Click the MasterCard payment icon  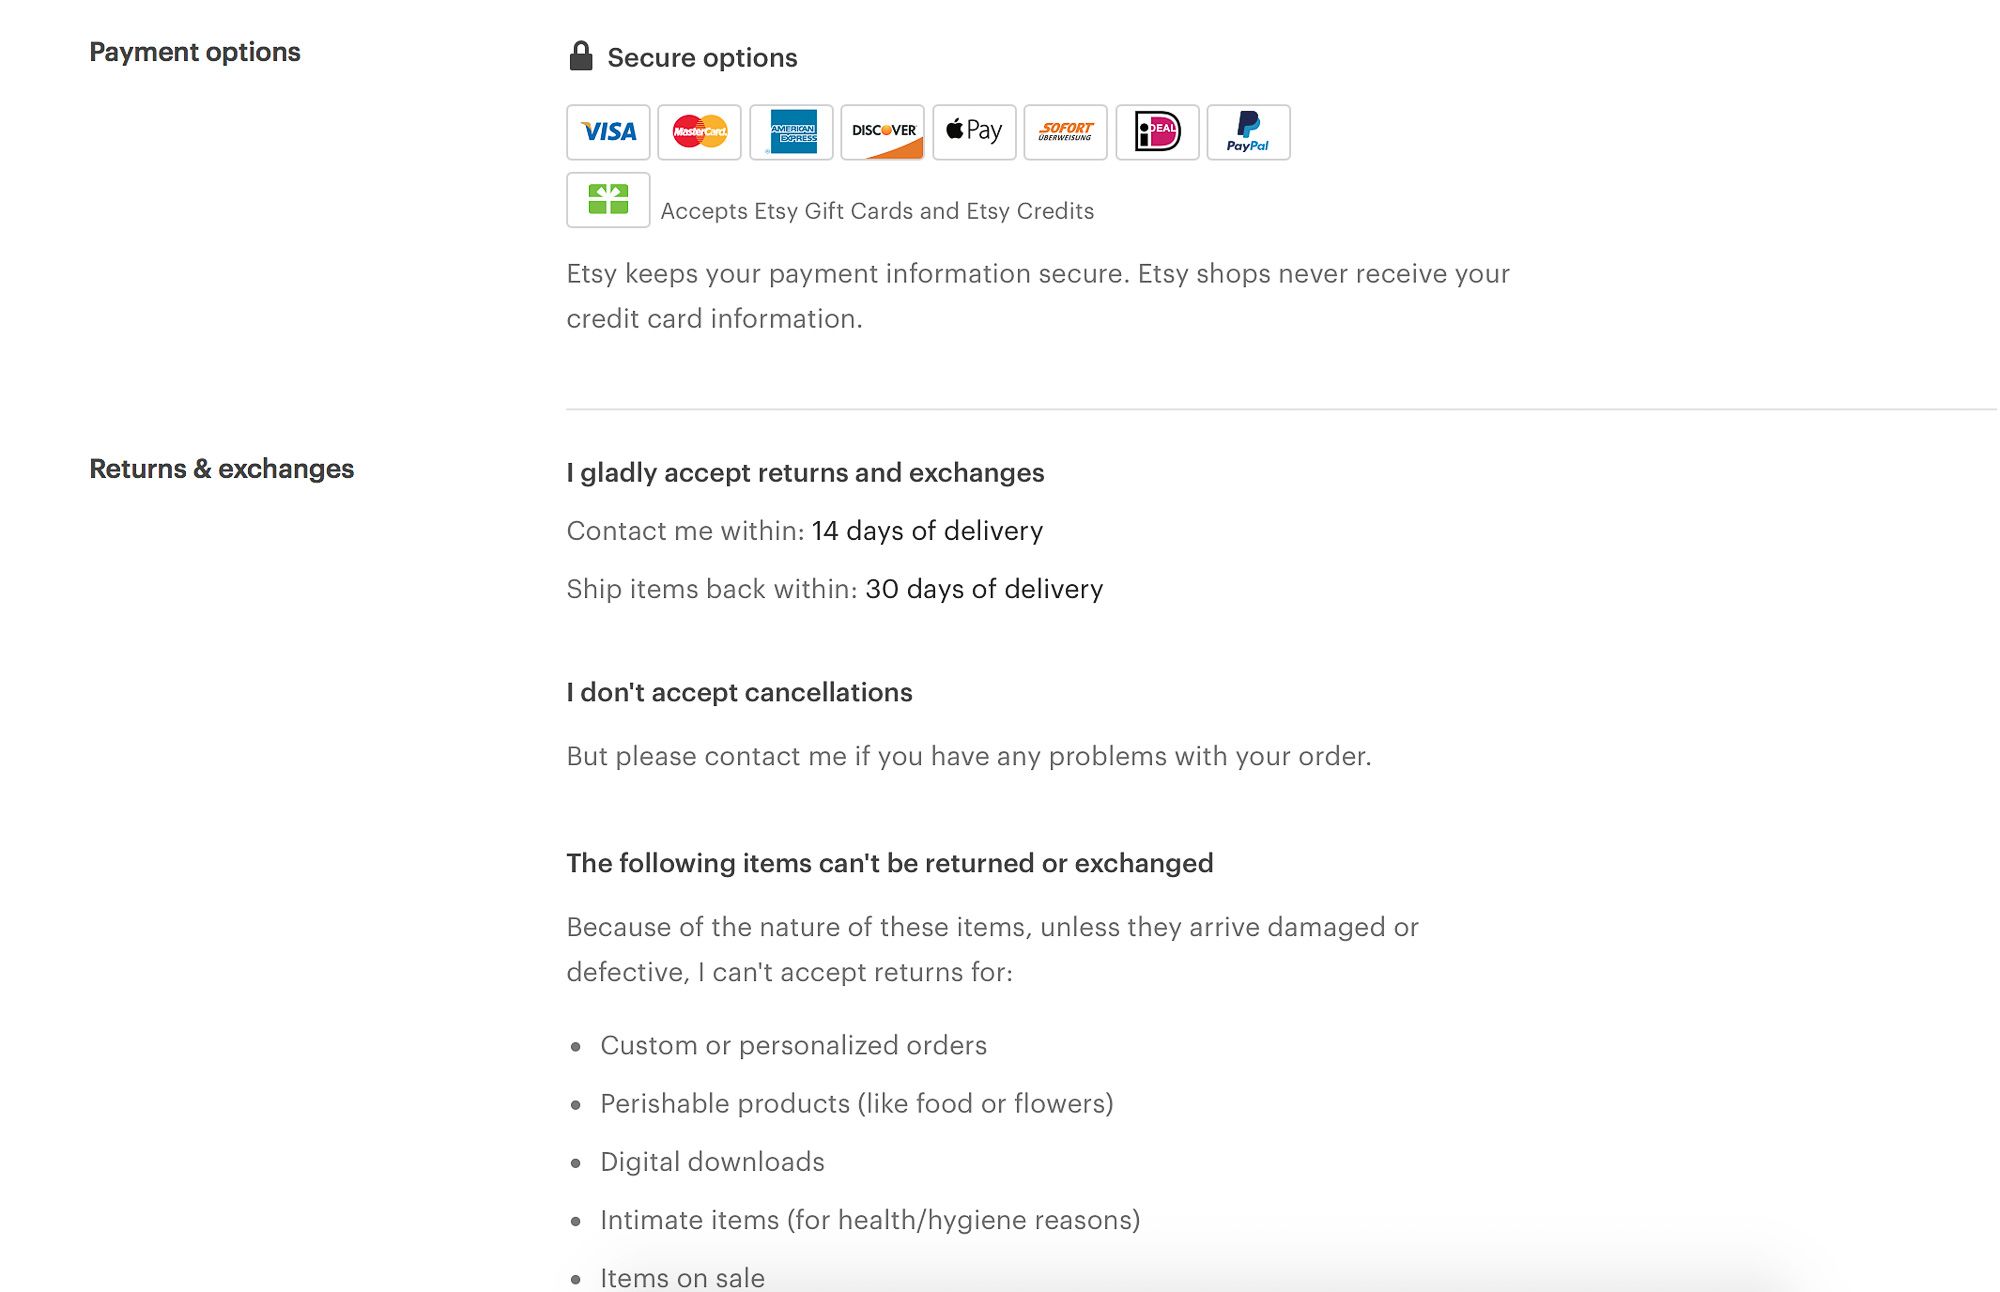coord(699,131)
